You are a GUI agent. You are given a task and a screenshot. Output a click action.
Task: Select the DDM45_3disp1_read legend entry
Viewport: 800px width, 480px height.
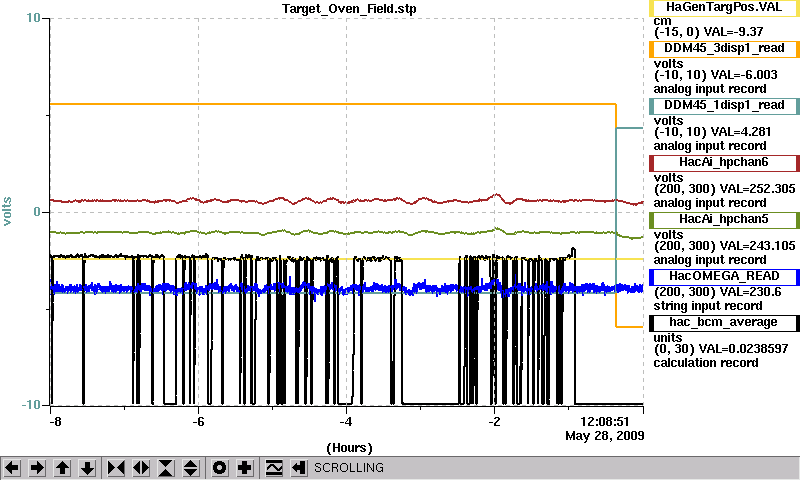tap(724, 49)
